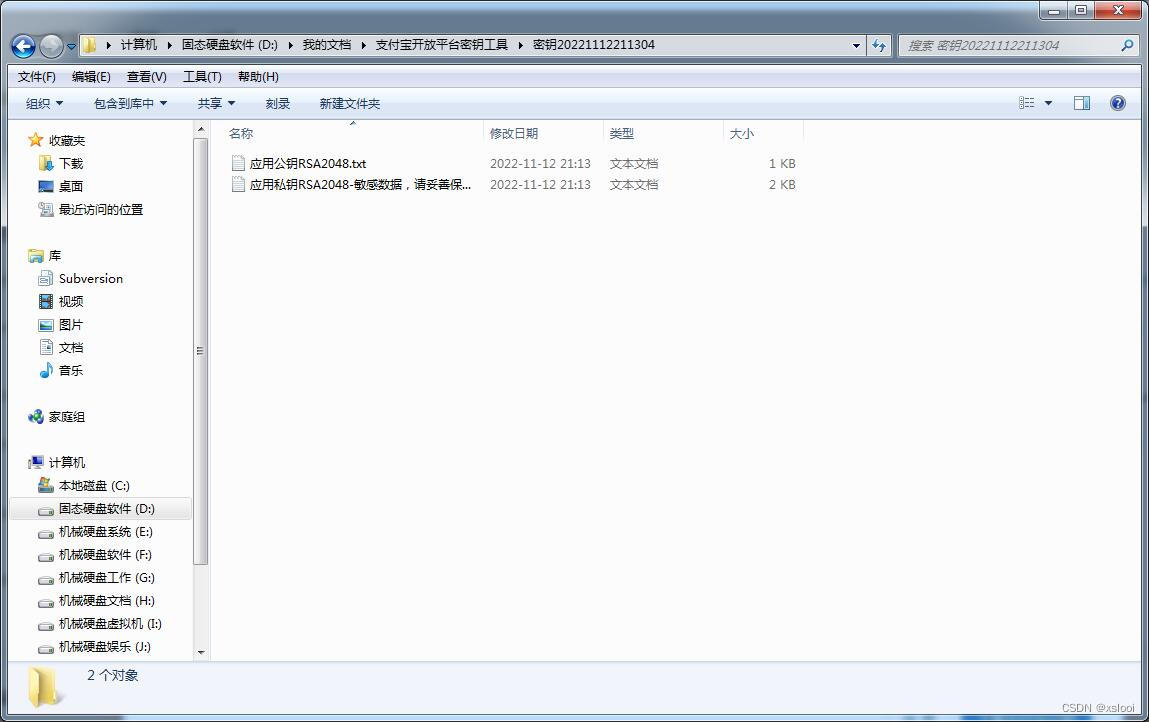Image resolution: width=1149 pixels, height=722 pixels.
Task: Open 机械硬盘软件 (F:) drive
Action: [105, 555]
